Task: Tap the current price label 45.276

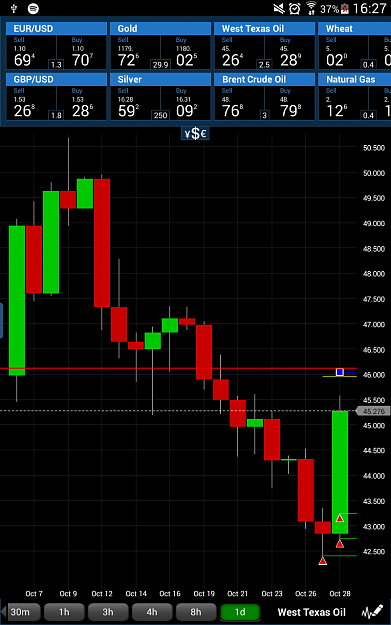Action: [373, 411]
